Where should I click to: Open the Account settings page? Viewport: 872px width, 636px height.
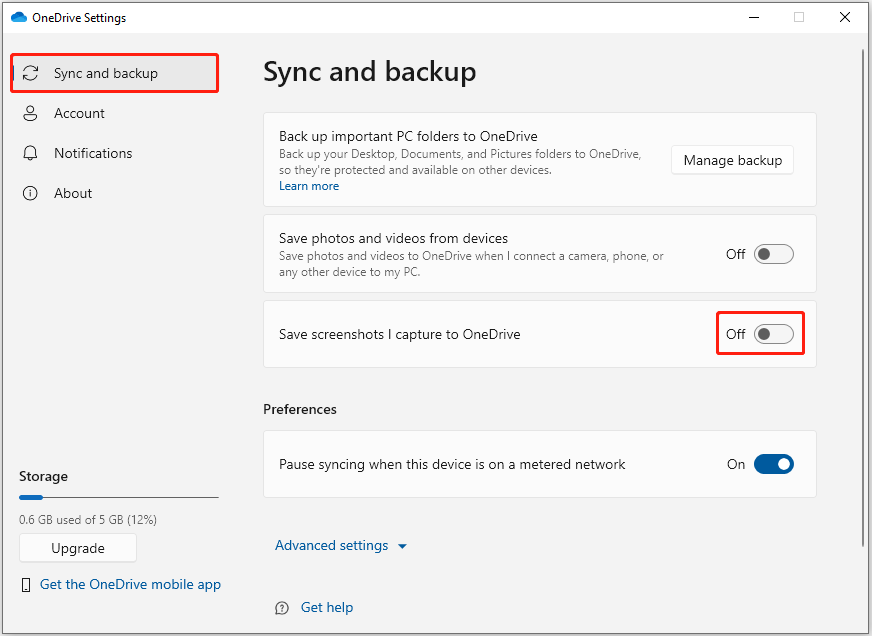point(115,113)
